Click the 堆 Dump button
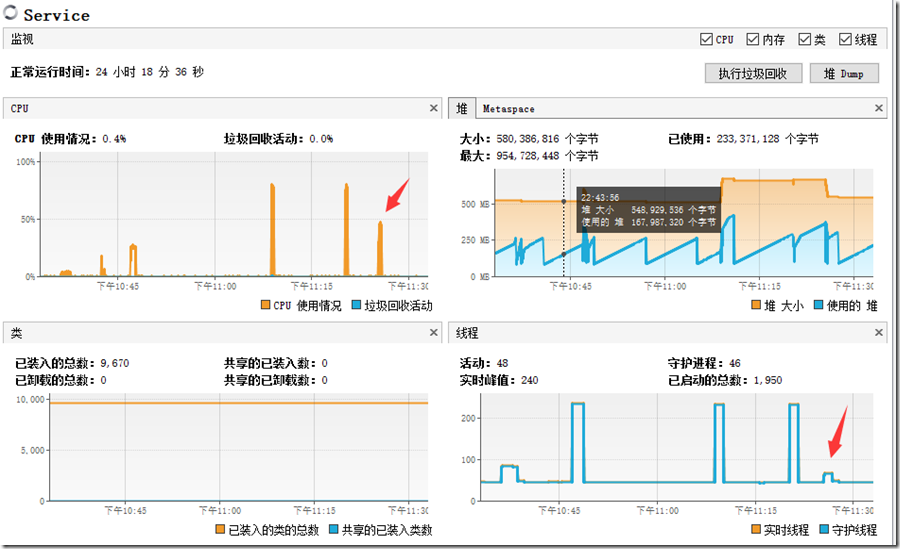Screen dimensions: 900x549 (x=844, y=74)
